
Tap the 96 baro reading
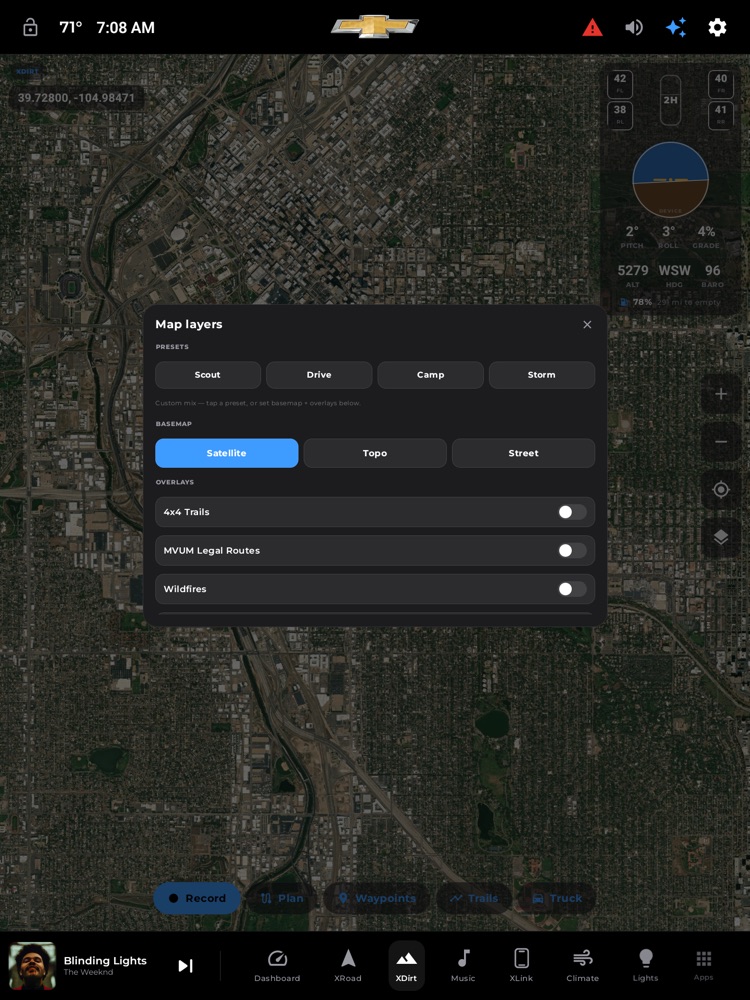point(712,275)
